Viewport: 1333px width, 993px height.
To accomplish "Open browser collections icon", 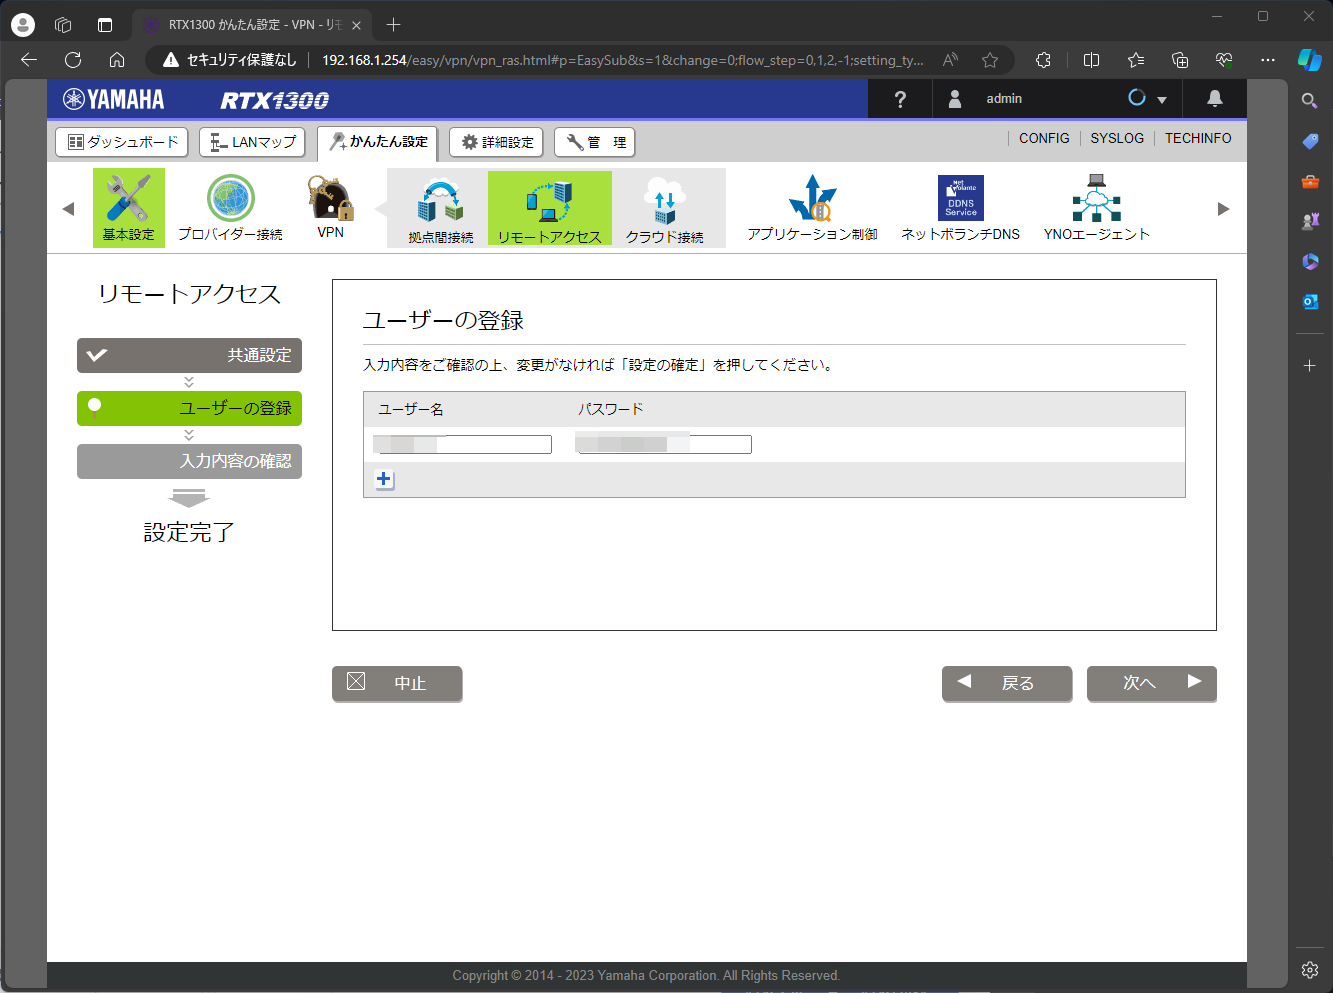I will [x=1180, y=60].
